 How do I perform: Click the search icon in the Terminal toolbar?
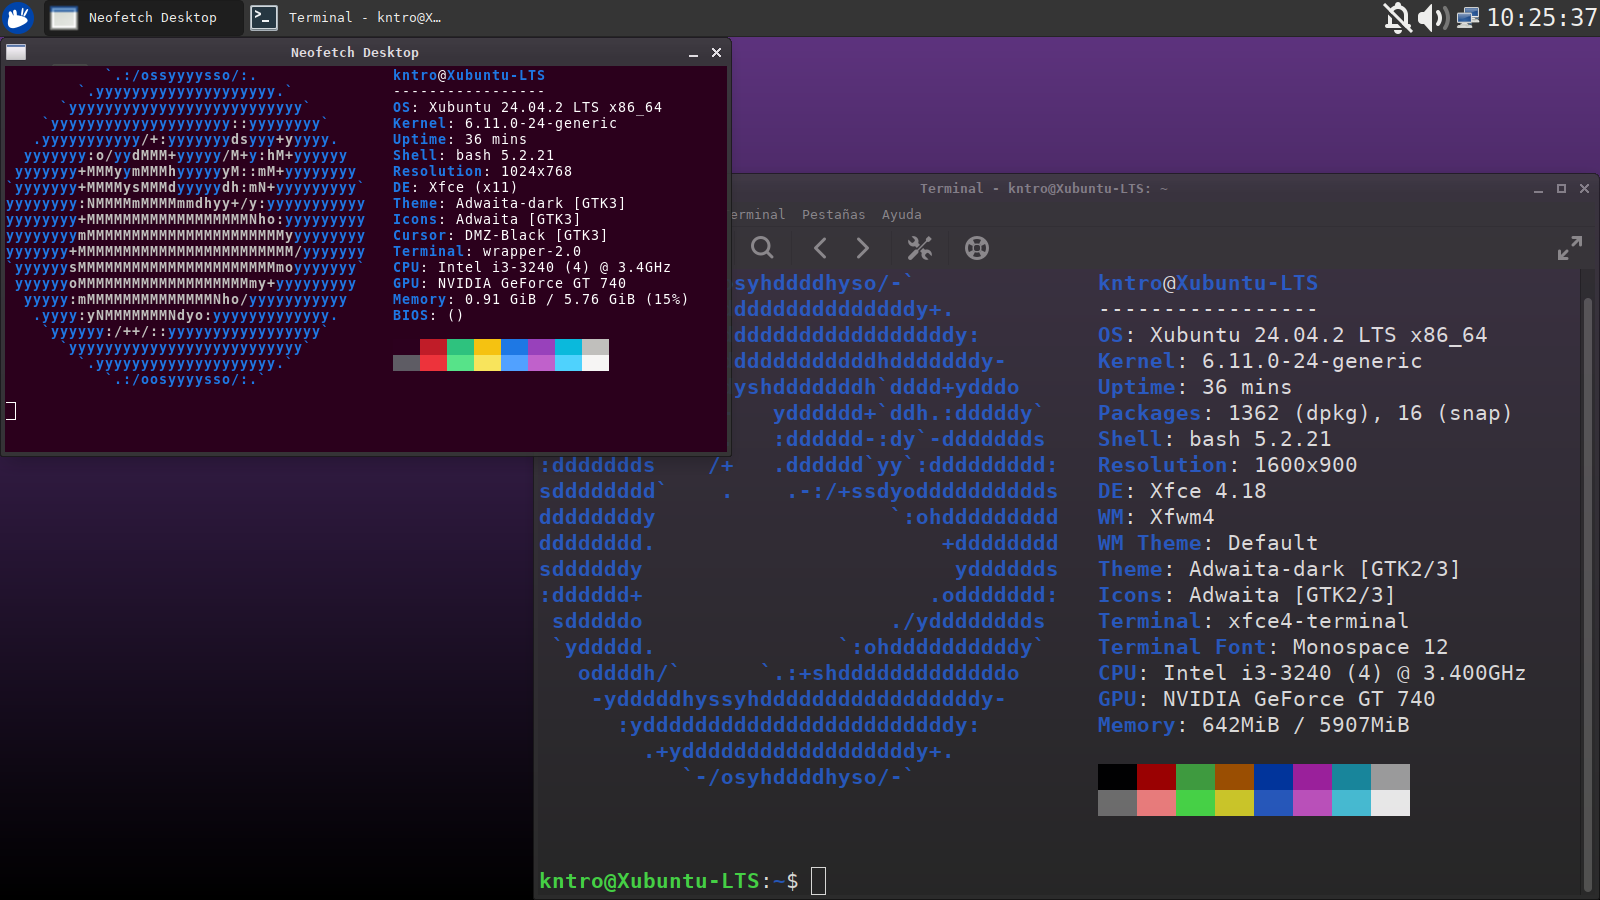(x=762, y=248)
